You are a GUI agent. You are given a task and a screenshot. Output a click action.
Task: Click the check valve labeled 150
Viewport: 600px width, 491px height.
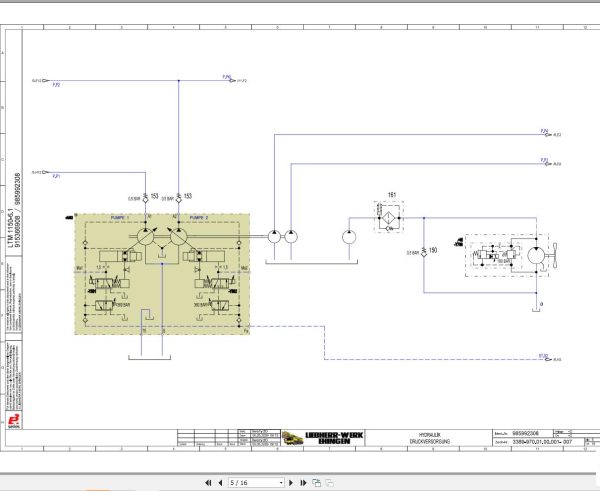click(424, 252)
